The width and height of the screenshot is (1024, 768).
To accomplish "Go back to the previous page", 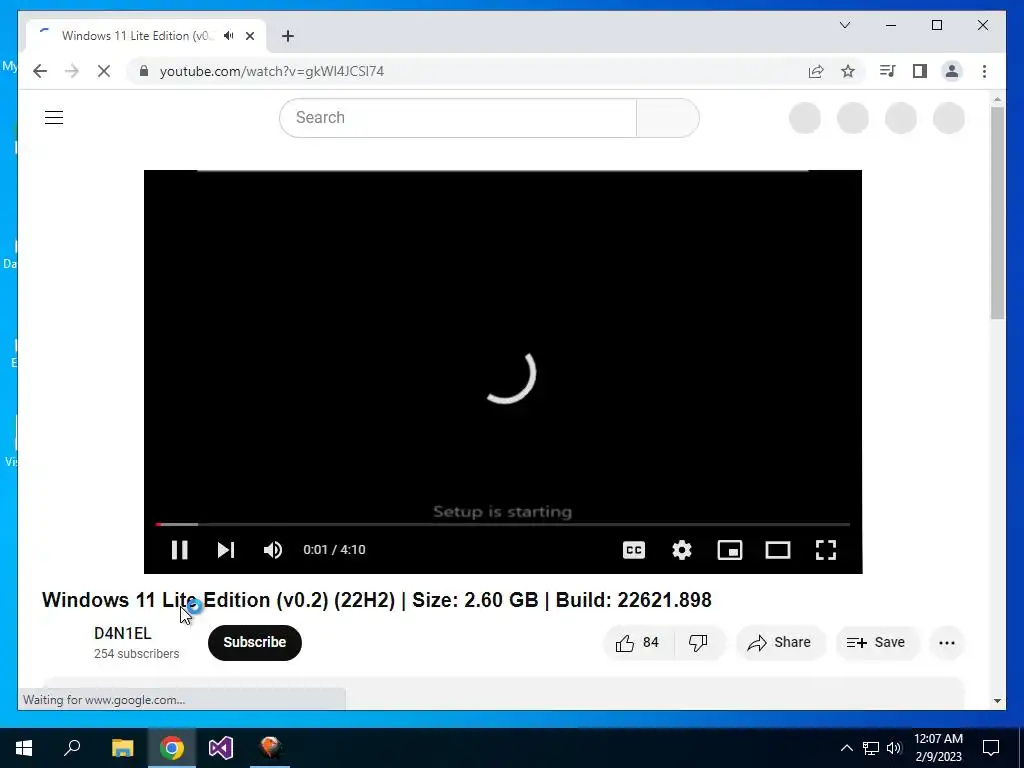I will click(x=40, y=71).
